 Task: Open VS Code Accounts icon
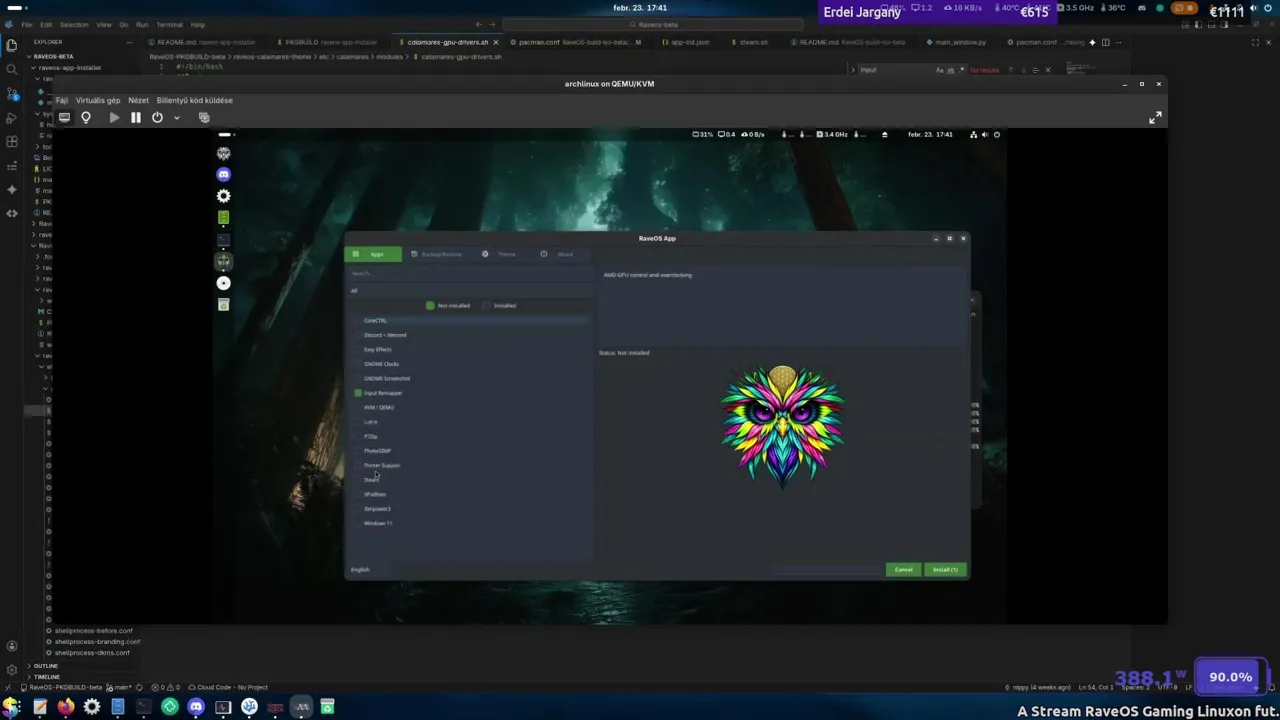pos(12,646)
